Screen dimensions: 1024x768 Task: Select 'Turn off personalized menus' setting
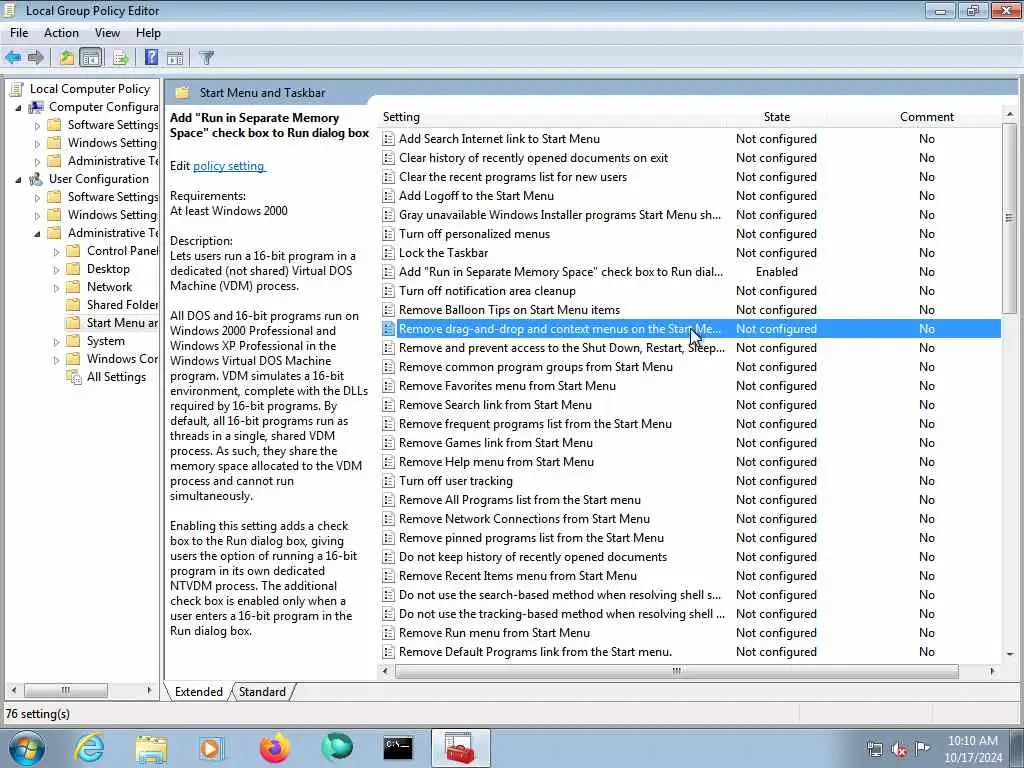(691, 234)
